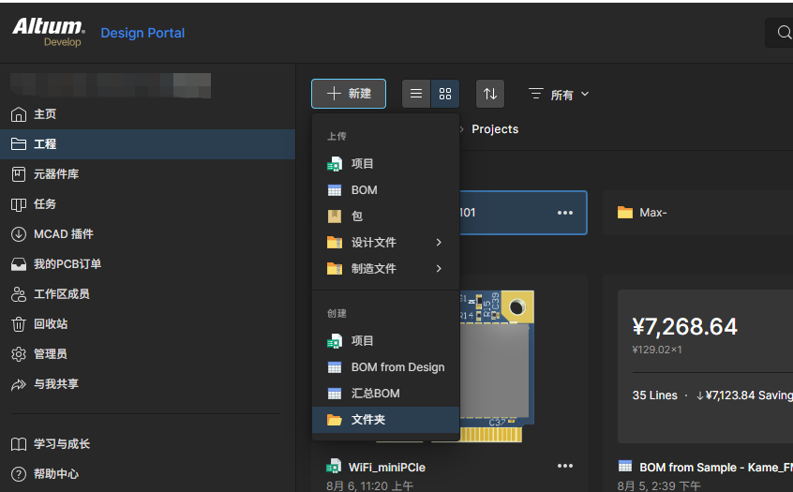
Task: Click the search magnifier icon in header
Action: pos(784,32)
